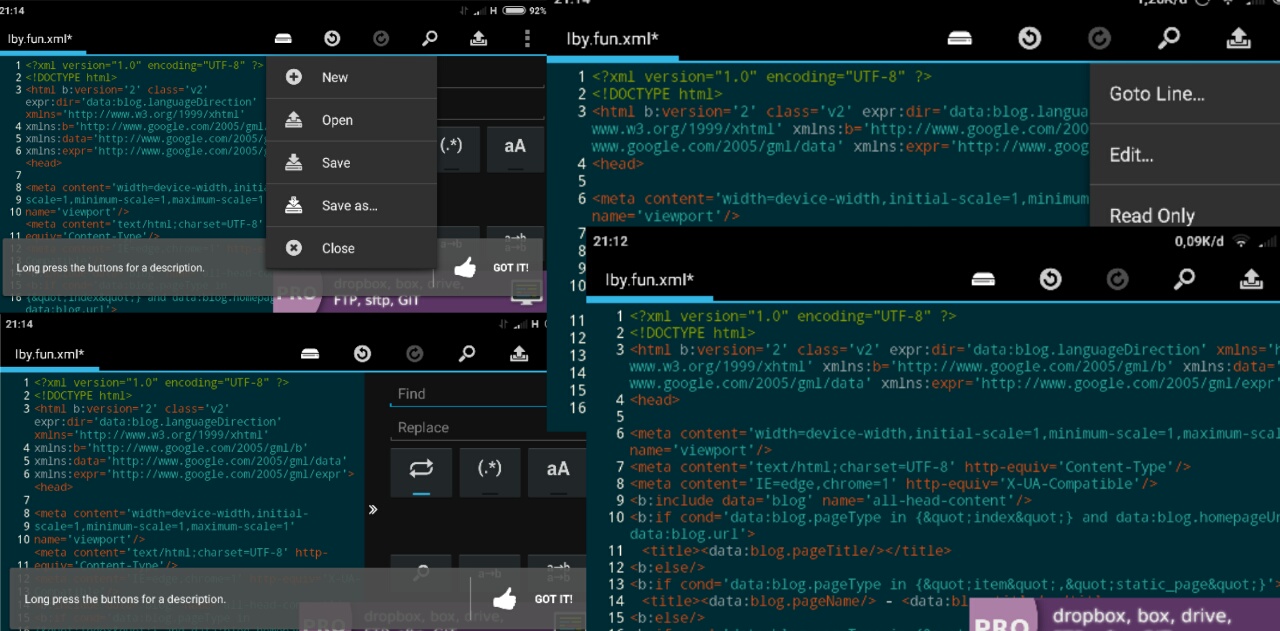1280x631 pixels.
Task: Tap search magnifier in bottom-right screenshot
Action: (1184, 280)
